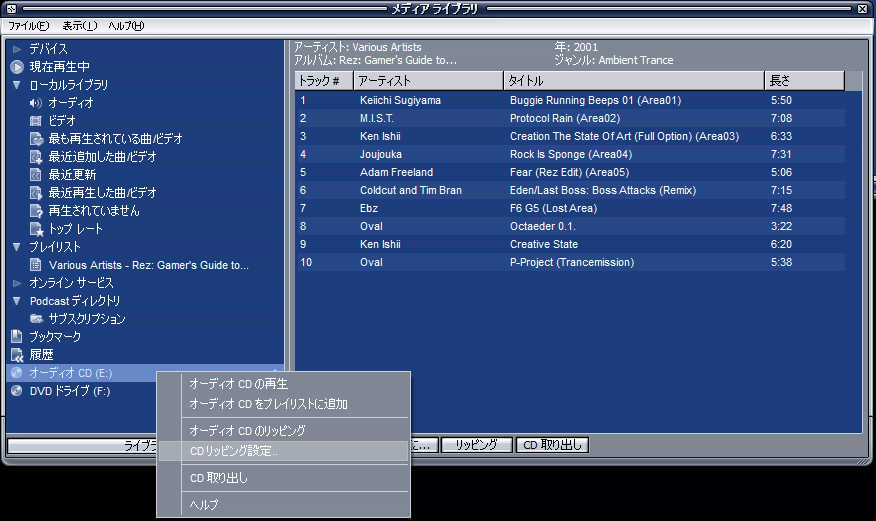
Task: Click the トップ レート star icon
Action: pyautogui.click(x=36, y=229)
